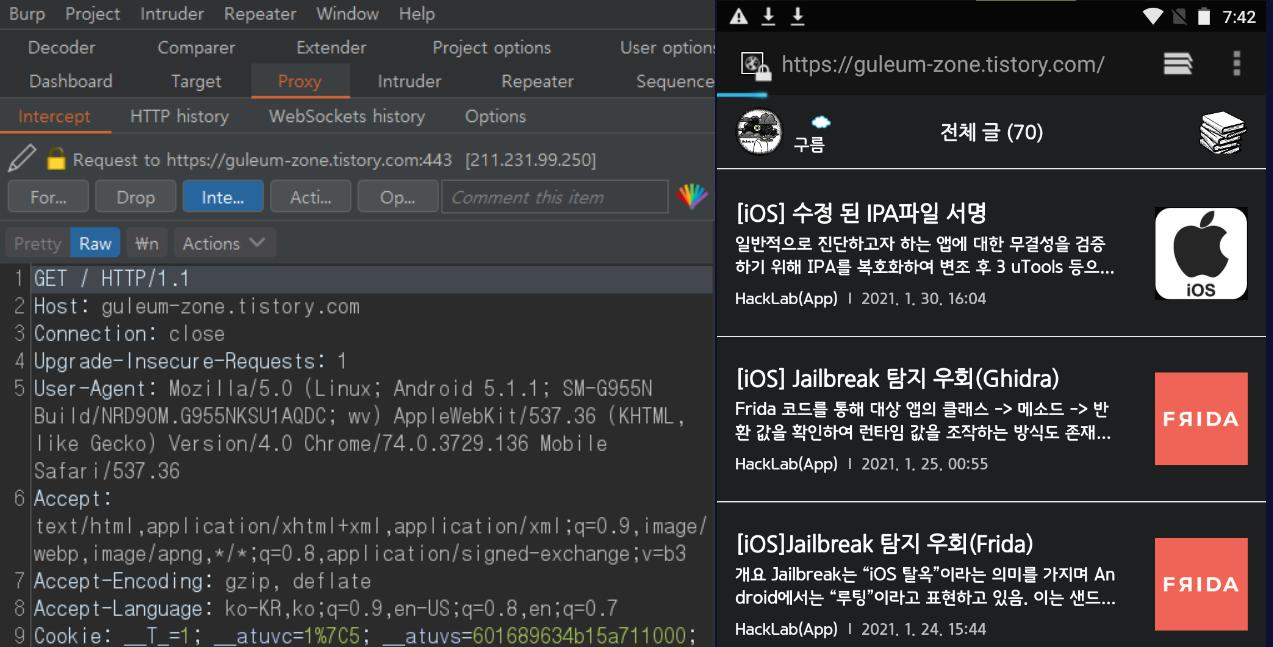Click the browser URL address bar
Image resolution: width=1273 pixels, height=647 pixels.
(x=943, y=65)
